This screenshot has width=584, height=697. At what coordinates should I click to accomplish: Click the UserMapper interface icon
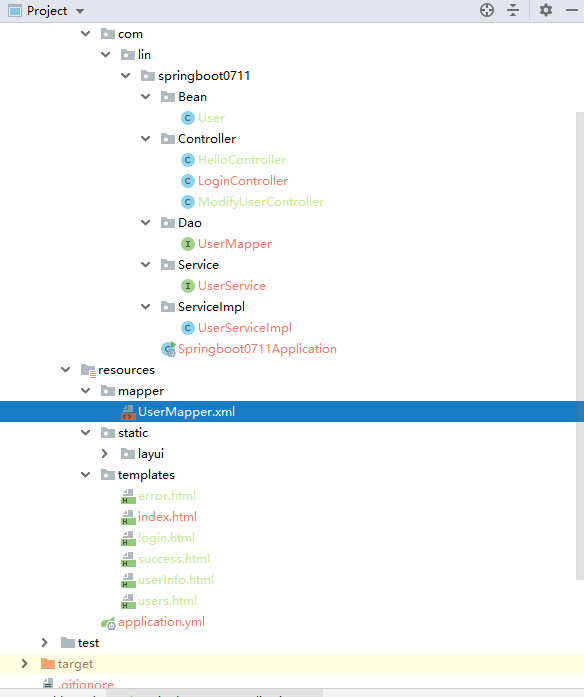(x=188, y=244)
